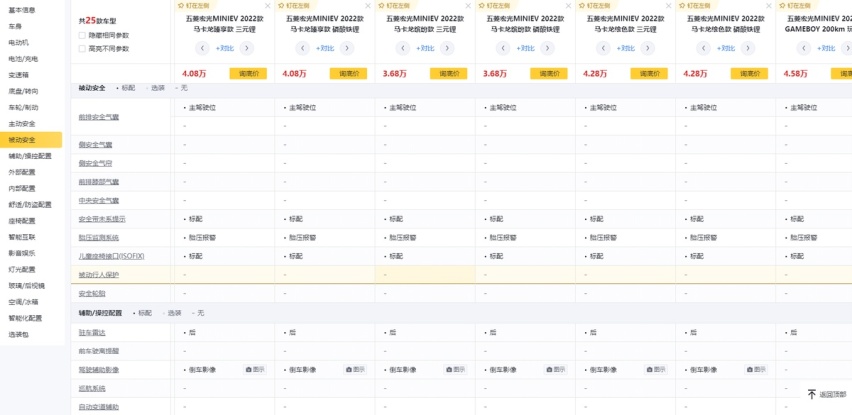Move 臻享款 磷酸铁锂 column left with its arrow
This screenshot has height=415, width=852.
click(303, 48)
